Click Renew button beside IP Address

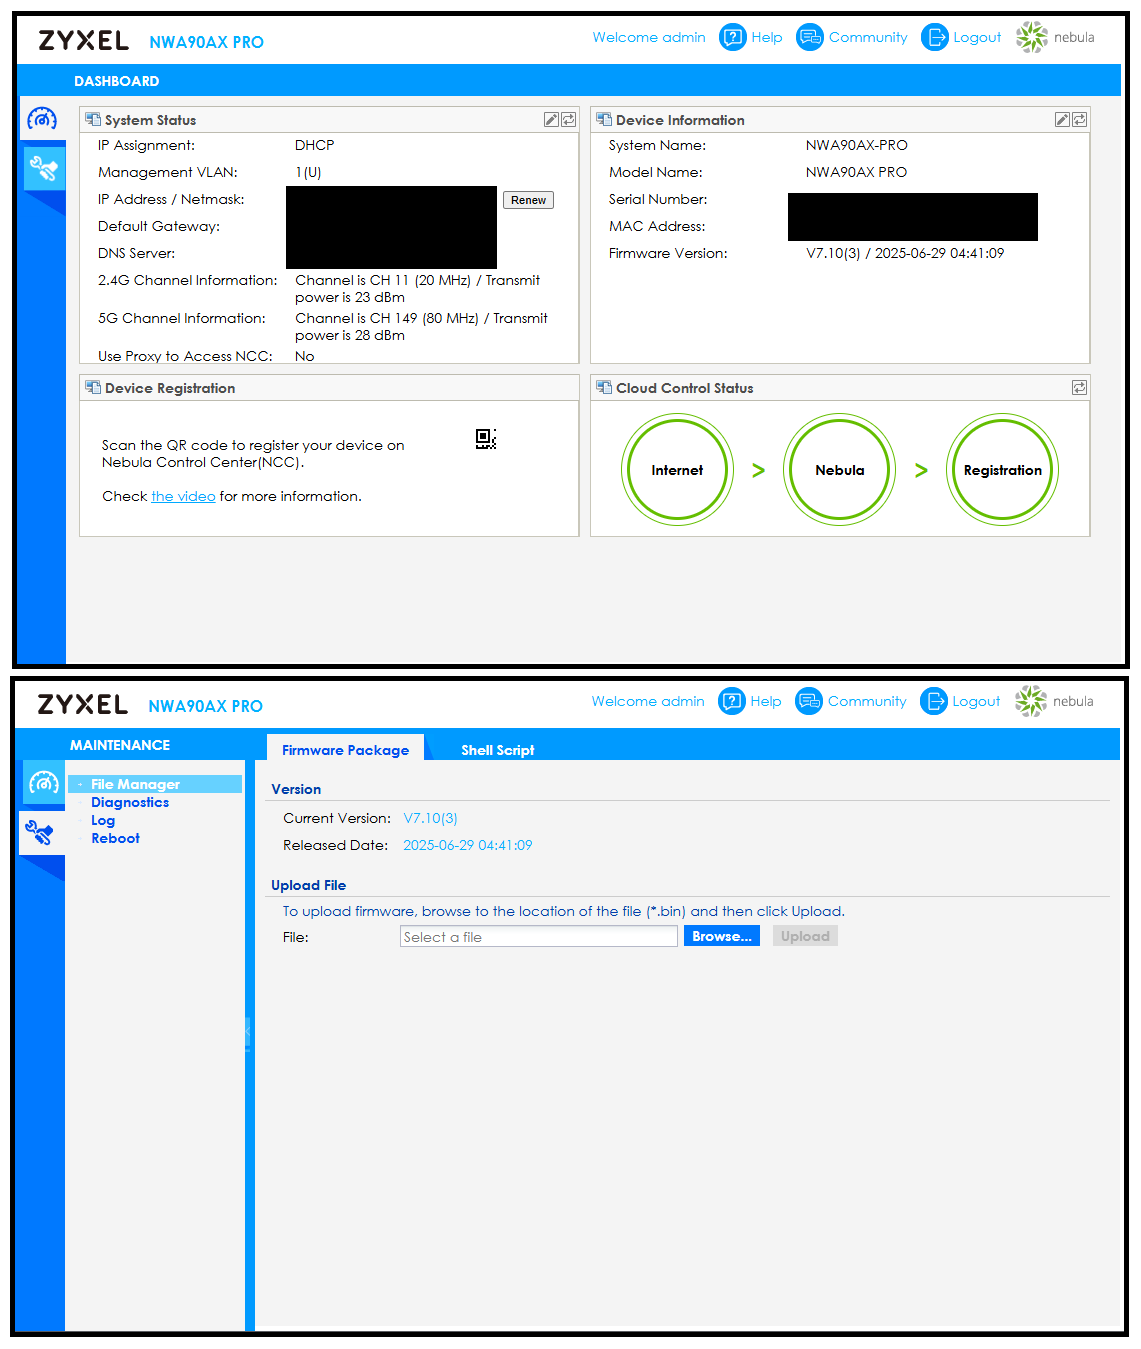(528, 200)
